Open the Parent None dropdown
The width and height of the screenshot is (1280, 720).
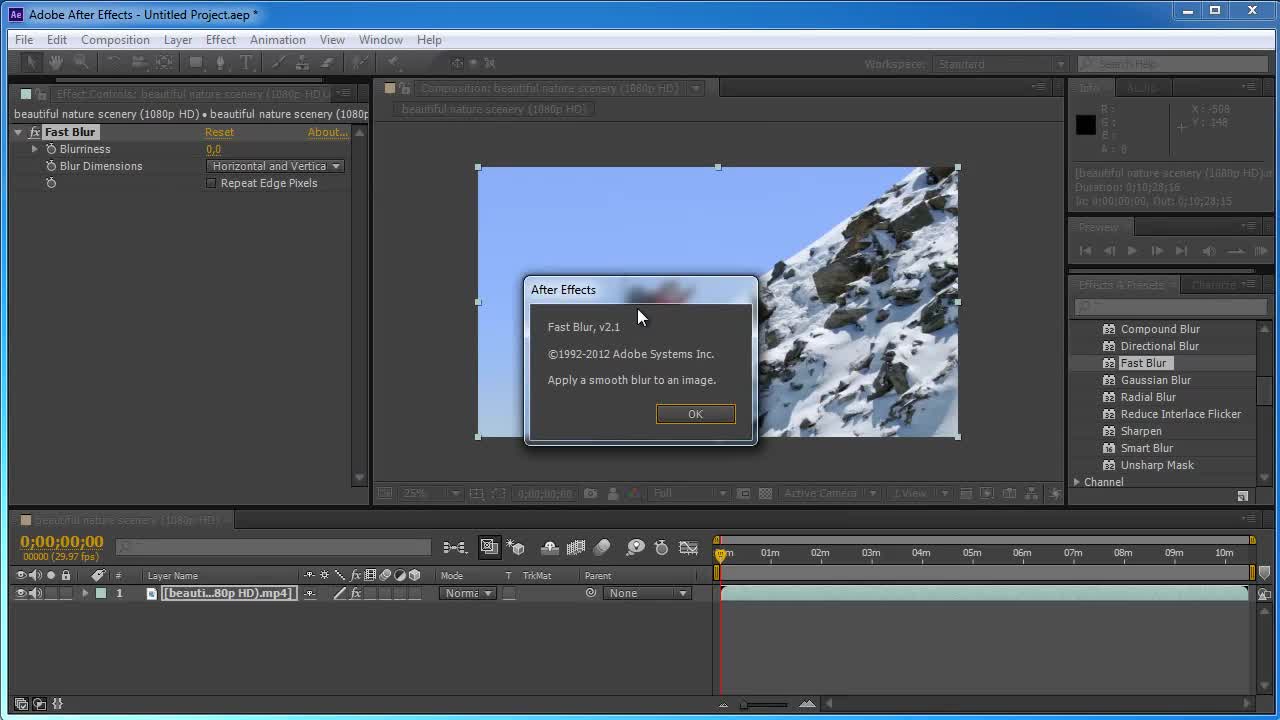[647, 593]
